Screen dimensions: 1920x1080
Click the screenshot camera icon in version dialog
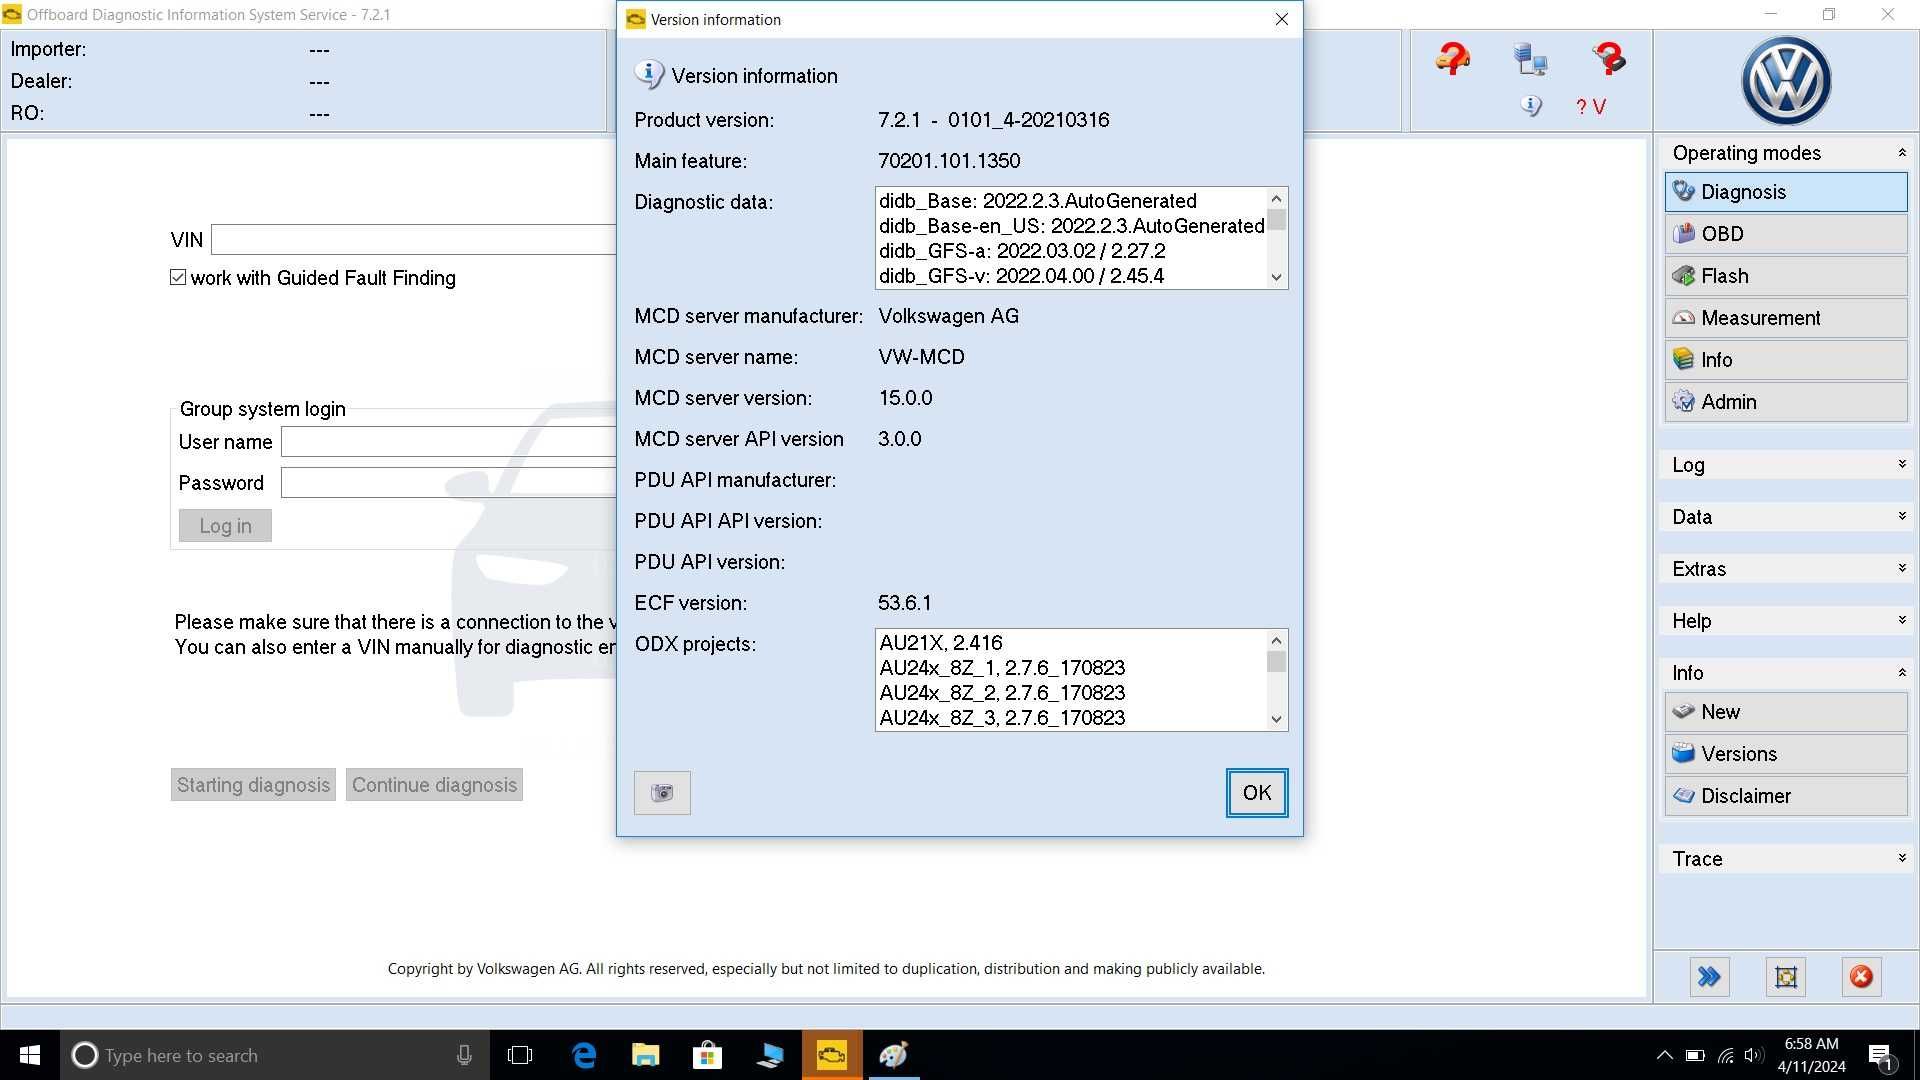click(662, 791)
